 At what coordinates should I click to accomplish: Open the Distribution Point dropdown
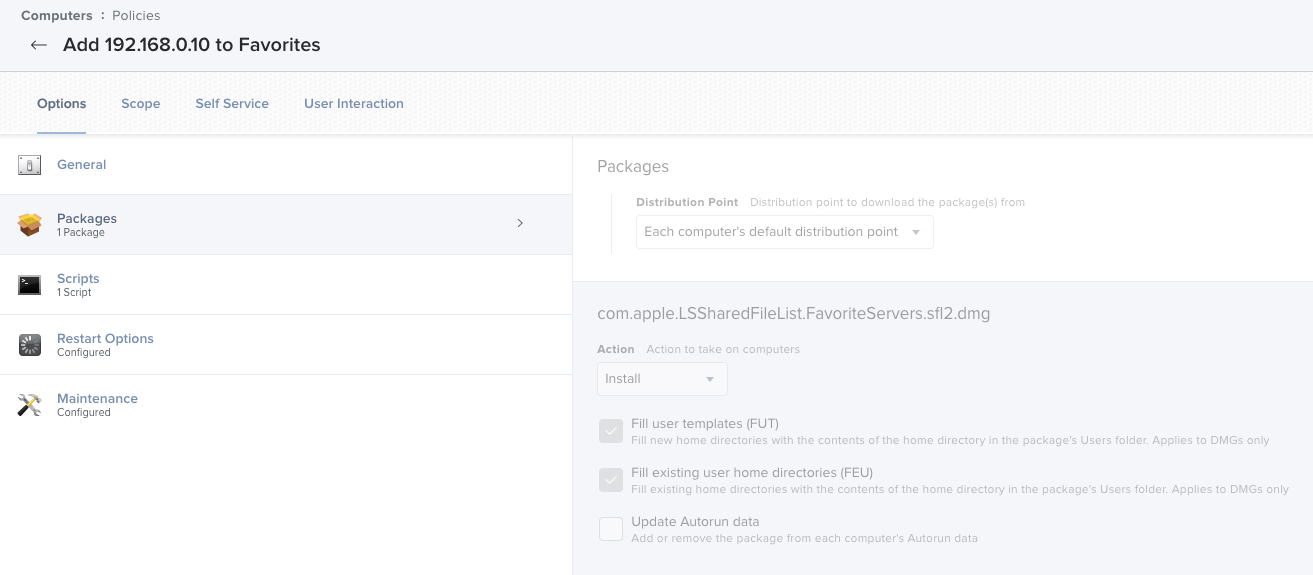point(785,232)
